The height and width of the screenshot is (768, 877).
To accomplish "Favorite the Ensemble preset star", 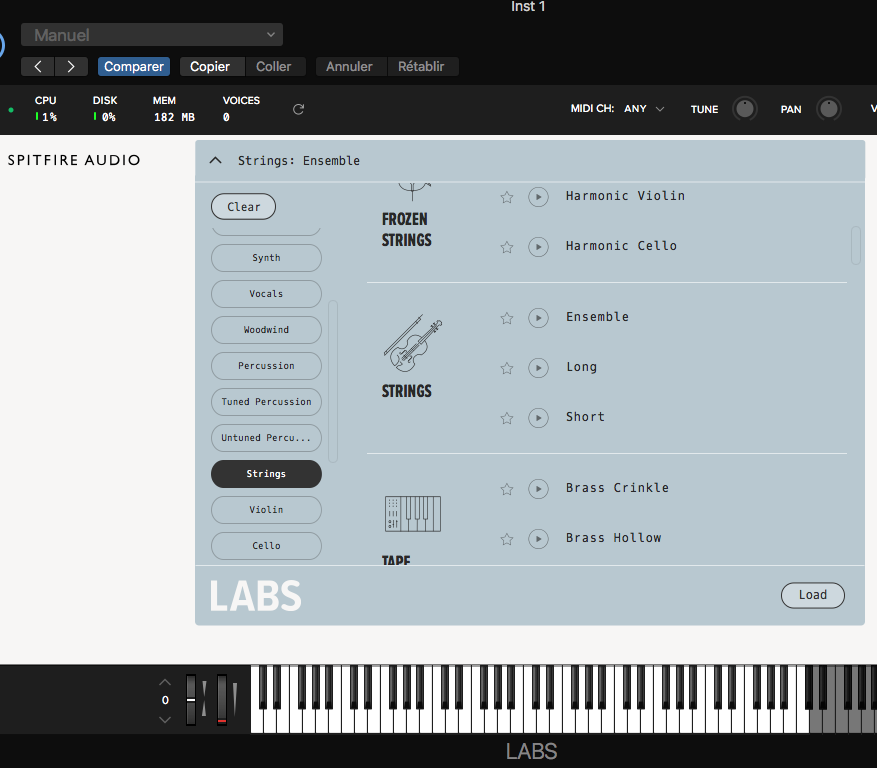I will pyautogui.click(x=506, y=317).
